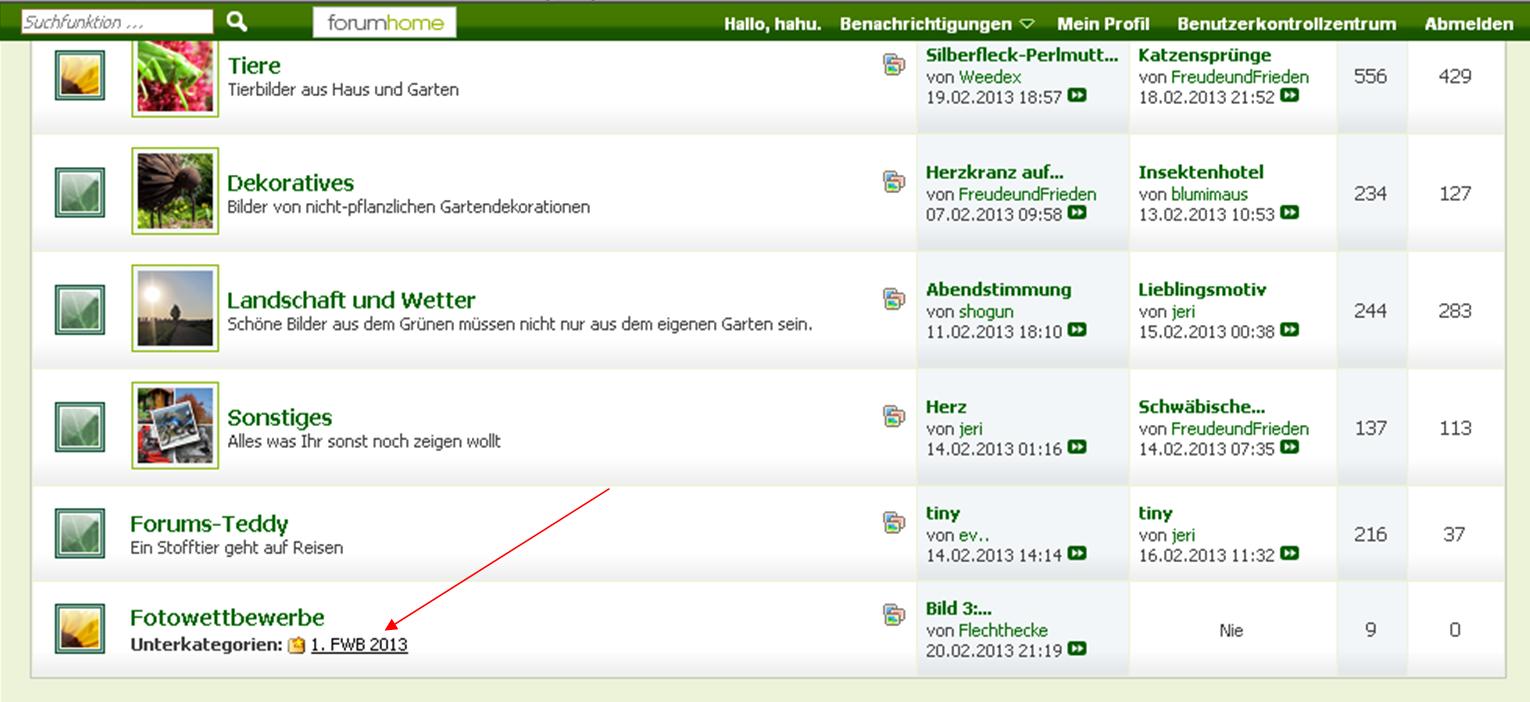This screenshot has height=702, width=1530.
Task: Go to last post arrow for Abendstimmung
Action: pos(1077,331)
